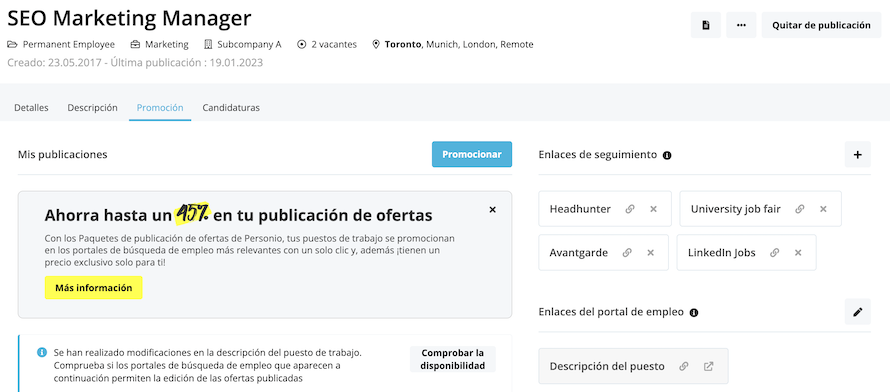This screenshot has width=890, height=392.
Task: Edit job portal links with pencil icon
Action: pyautogui.click(x=858, y=312)
